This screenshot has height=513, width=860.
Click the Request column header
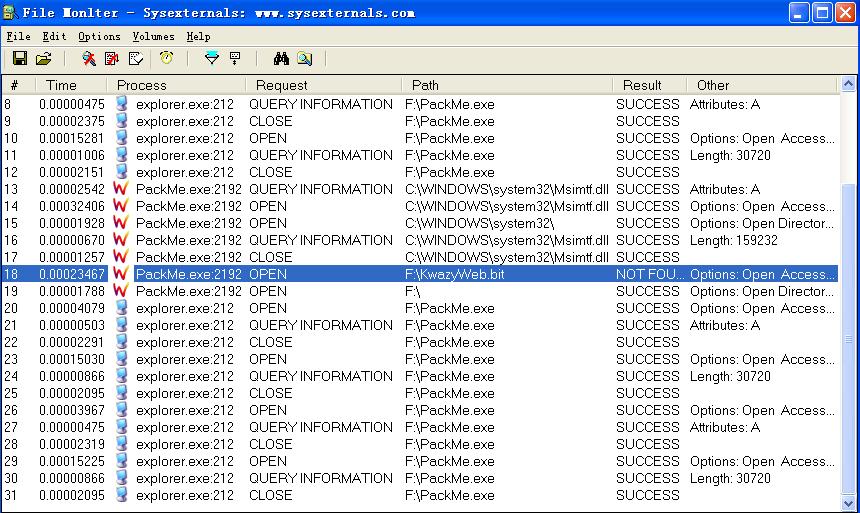tap(324, 85)
